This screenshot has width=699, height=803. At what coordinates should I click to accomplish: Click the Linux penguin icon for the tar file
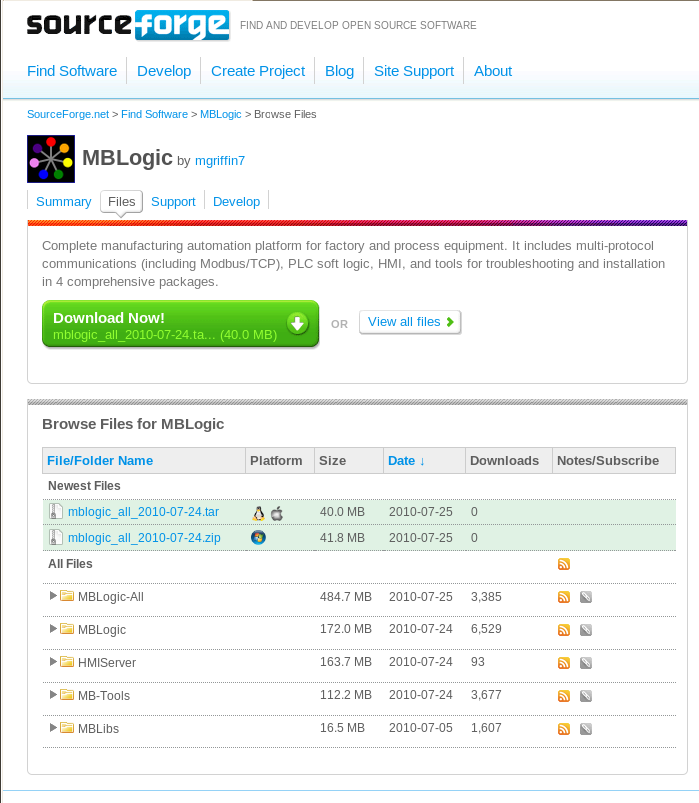(260, 512)
